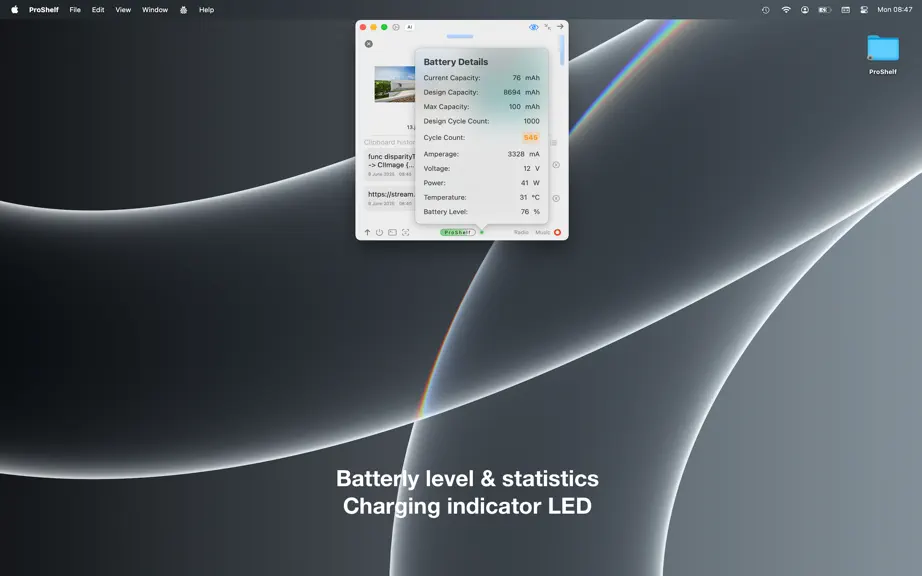
Task: Open the Window menu
Action: 155,9
